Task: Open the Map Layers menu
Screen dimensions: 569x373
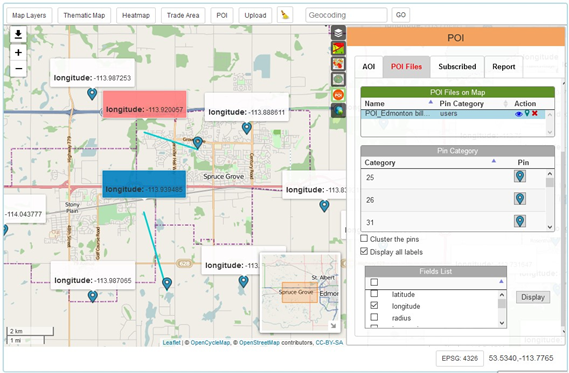Action: [x=29, y=15]
